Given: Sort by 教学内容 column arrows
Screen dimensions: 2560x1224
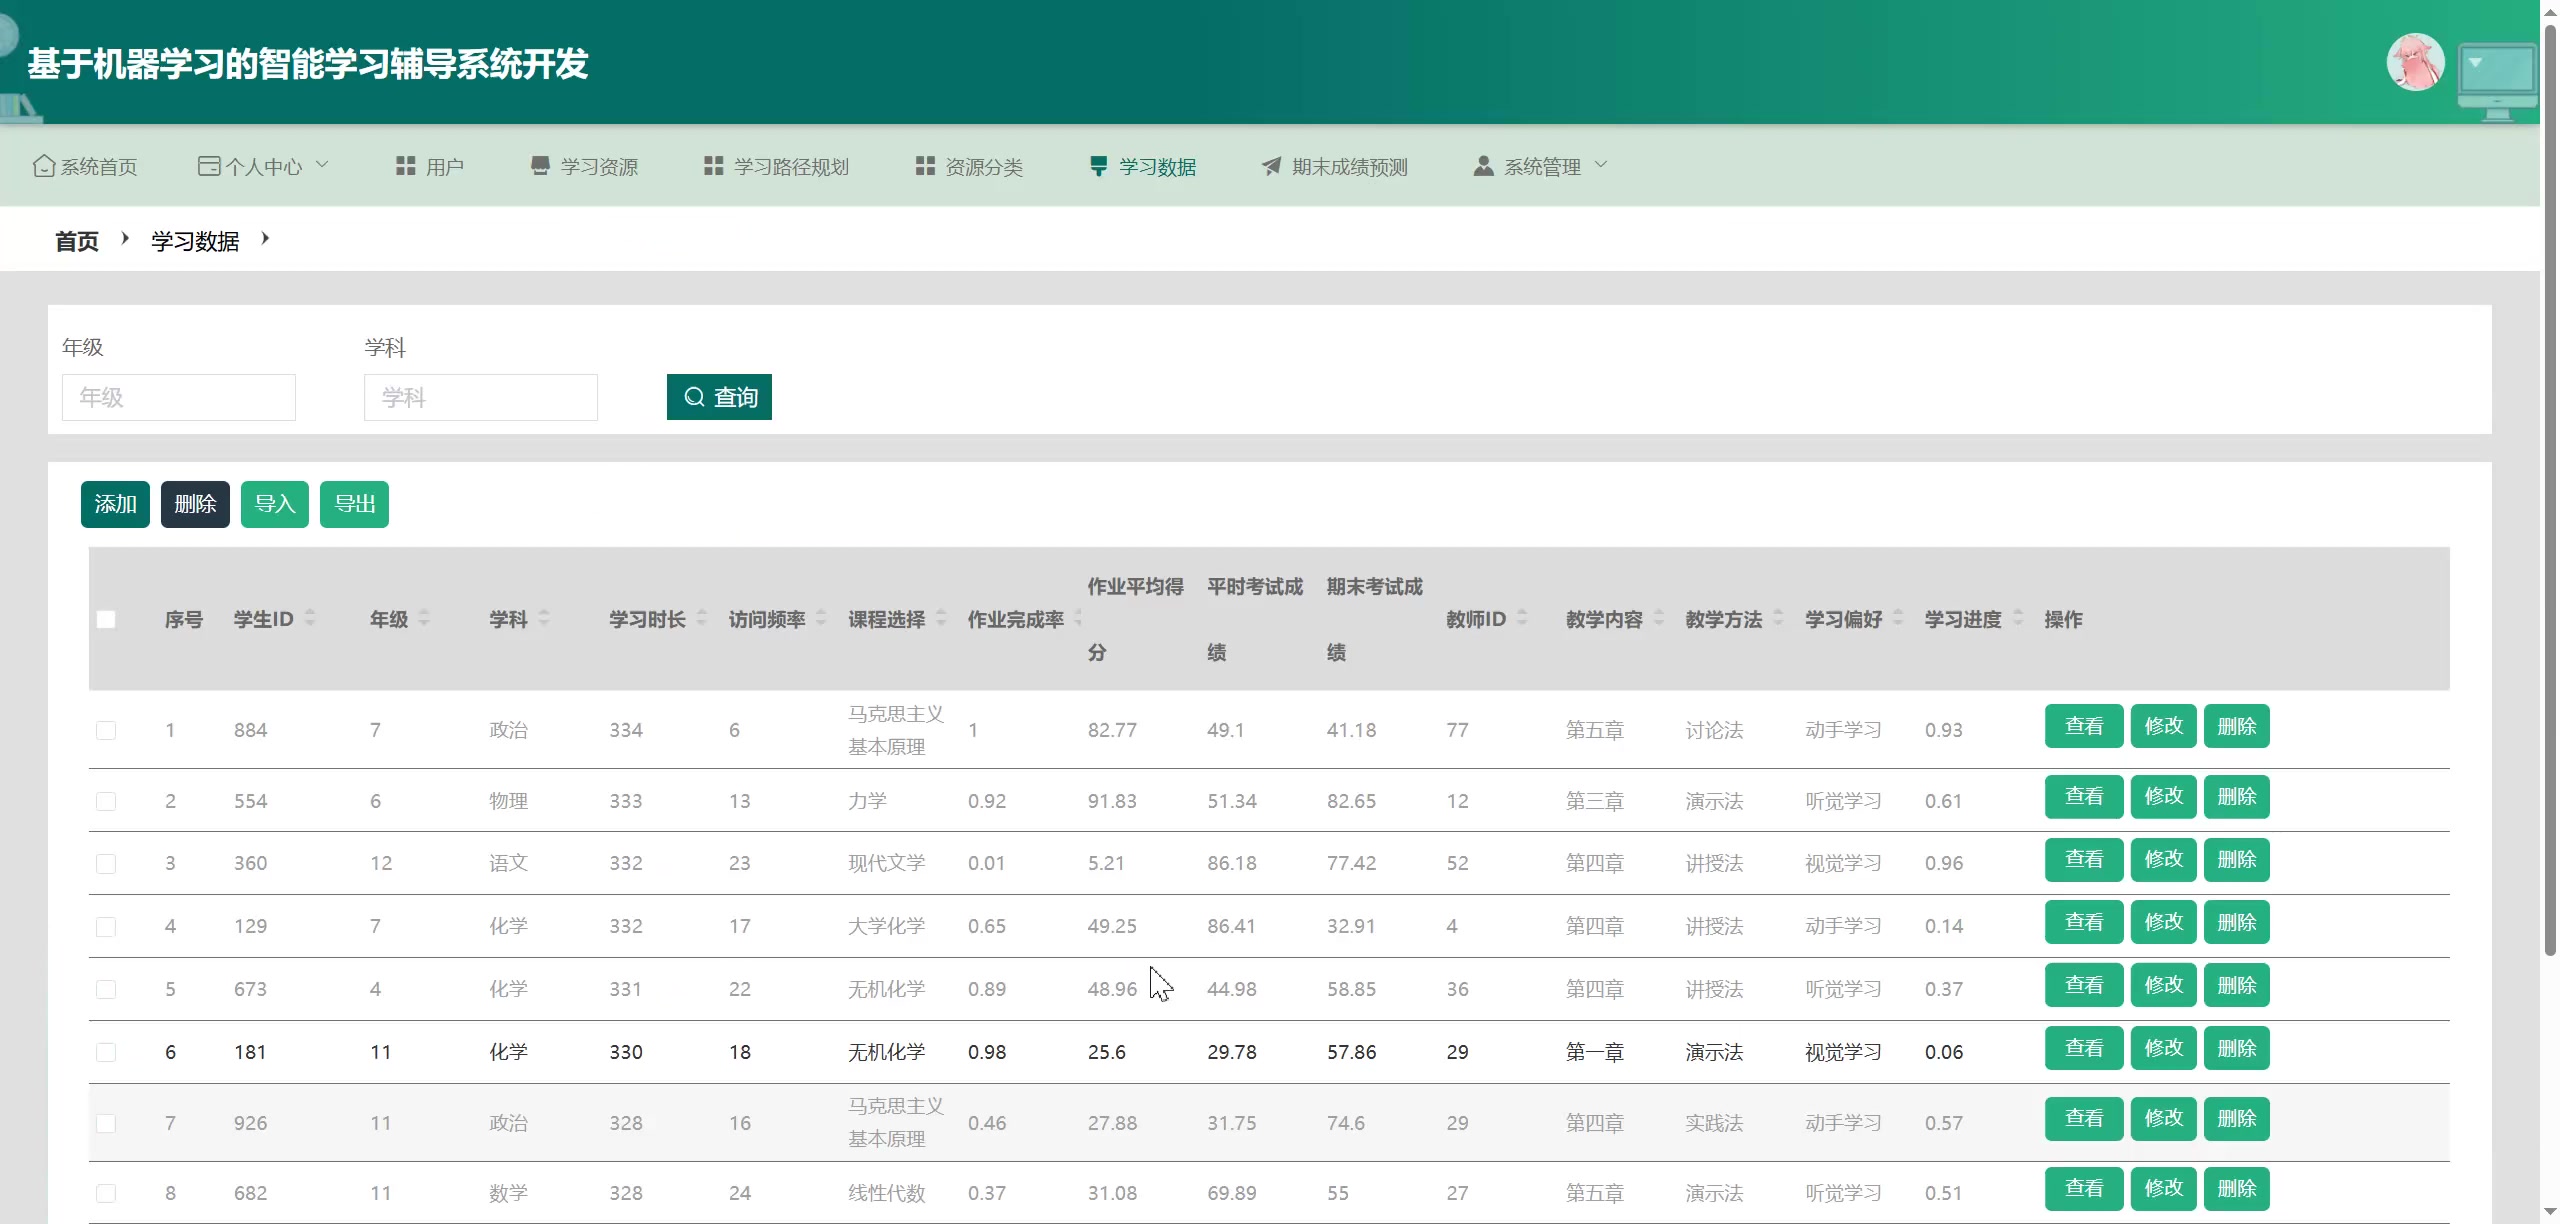Looking at the screenshot, I should tap(1659, 618).
